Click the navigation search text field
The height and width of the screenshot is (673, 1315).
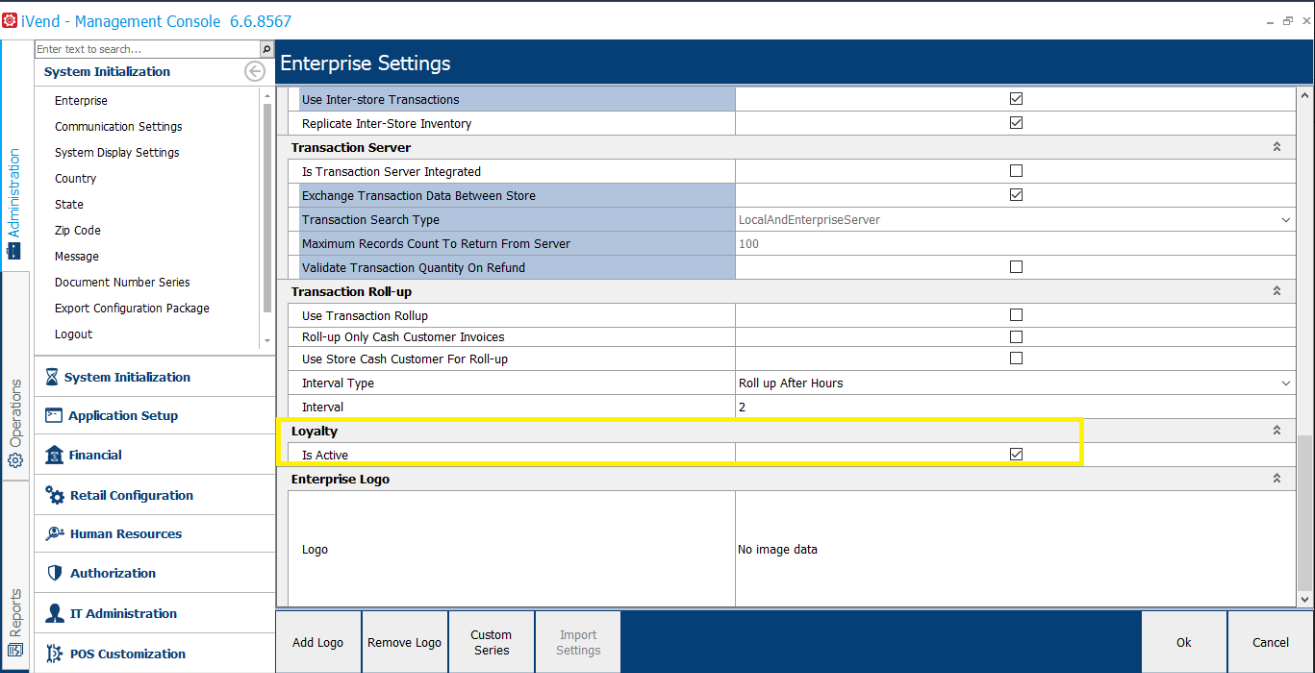147,49
